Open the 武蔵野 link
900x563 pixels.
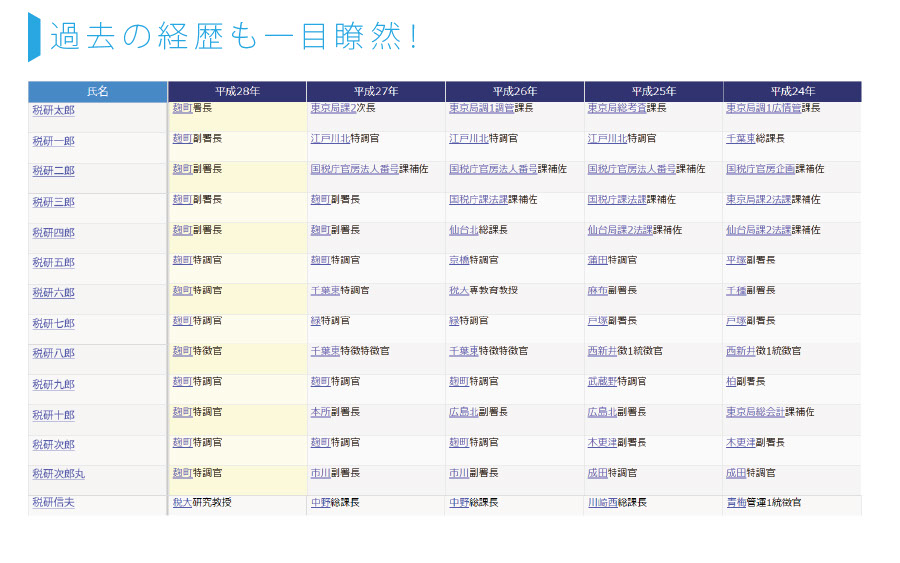tap(602, 381)
